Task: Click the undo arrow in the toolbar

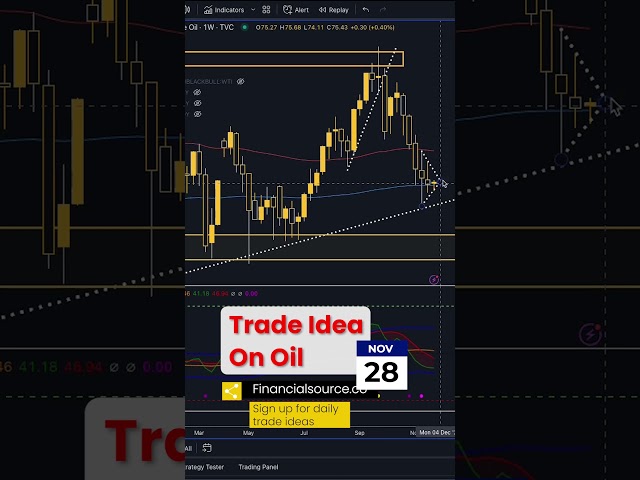Action: [366, 10]
